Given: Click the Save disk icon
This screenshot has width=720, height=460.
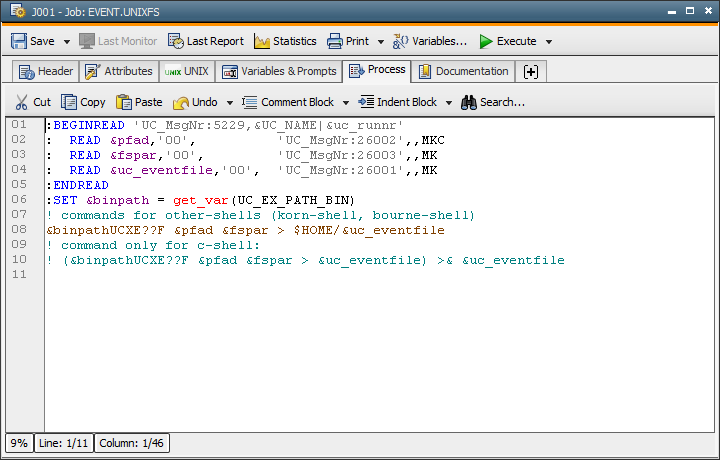Looking at the screenshot, I should tap(19, 41).
